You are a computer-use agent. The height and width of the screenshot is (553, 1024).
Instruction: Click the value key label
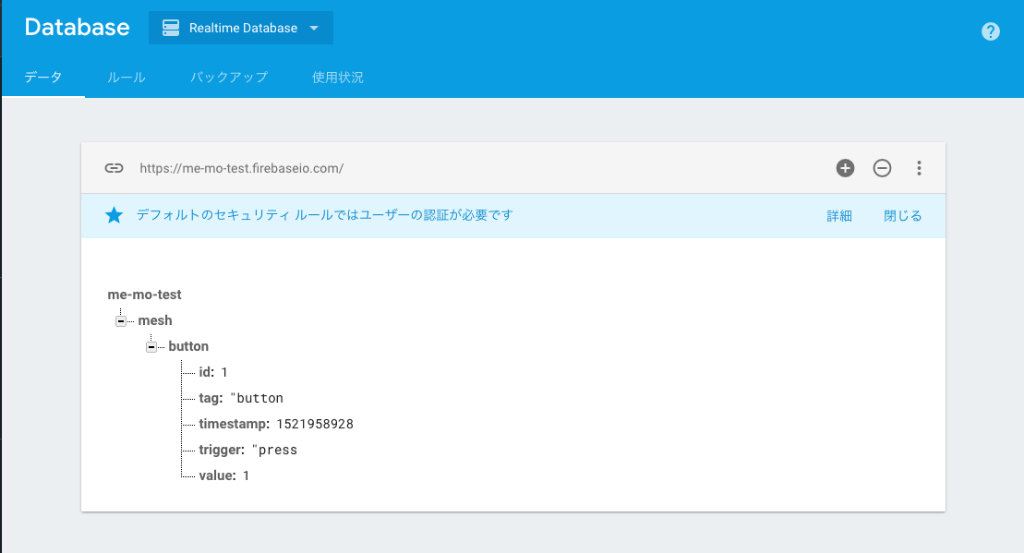point(217,475)
